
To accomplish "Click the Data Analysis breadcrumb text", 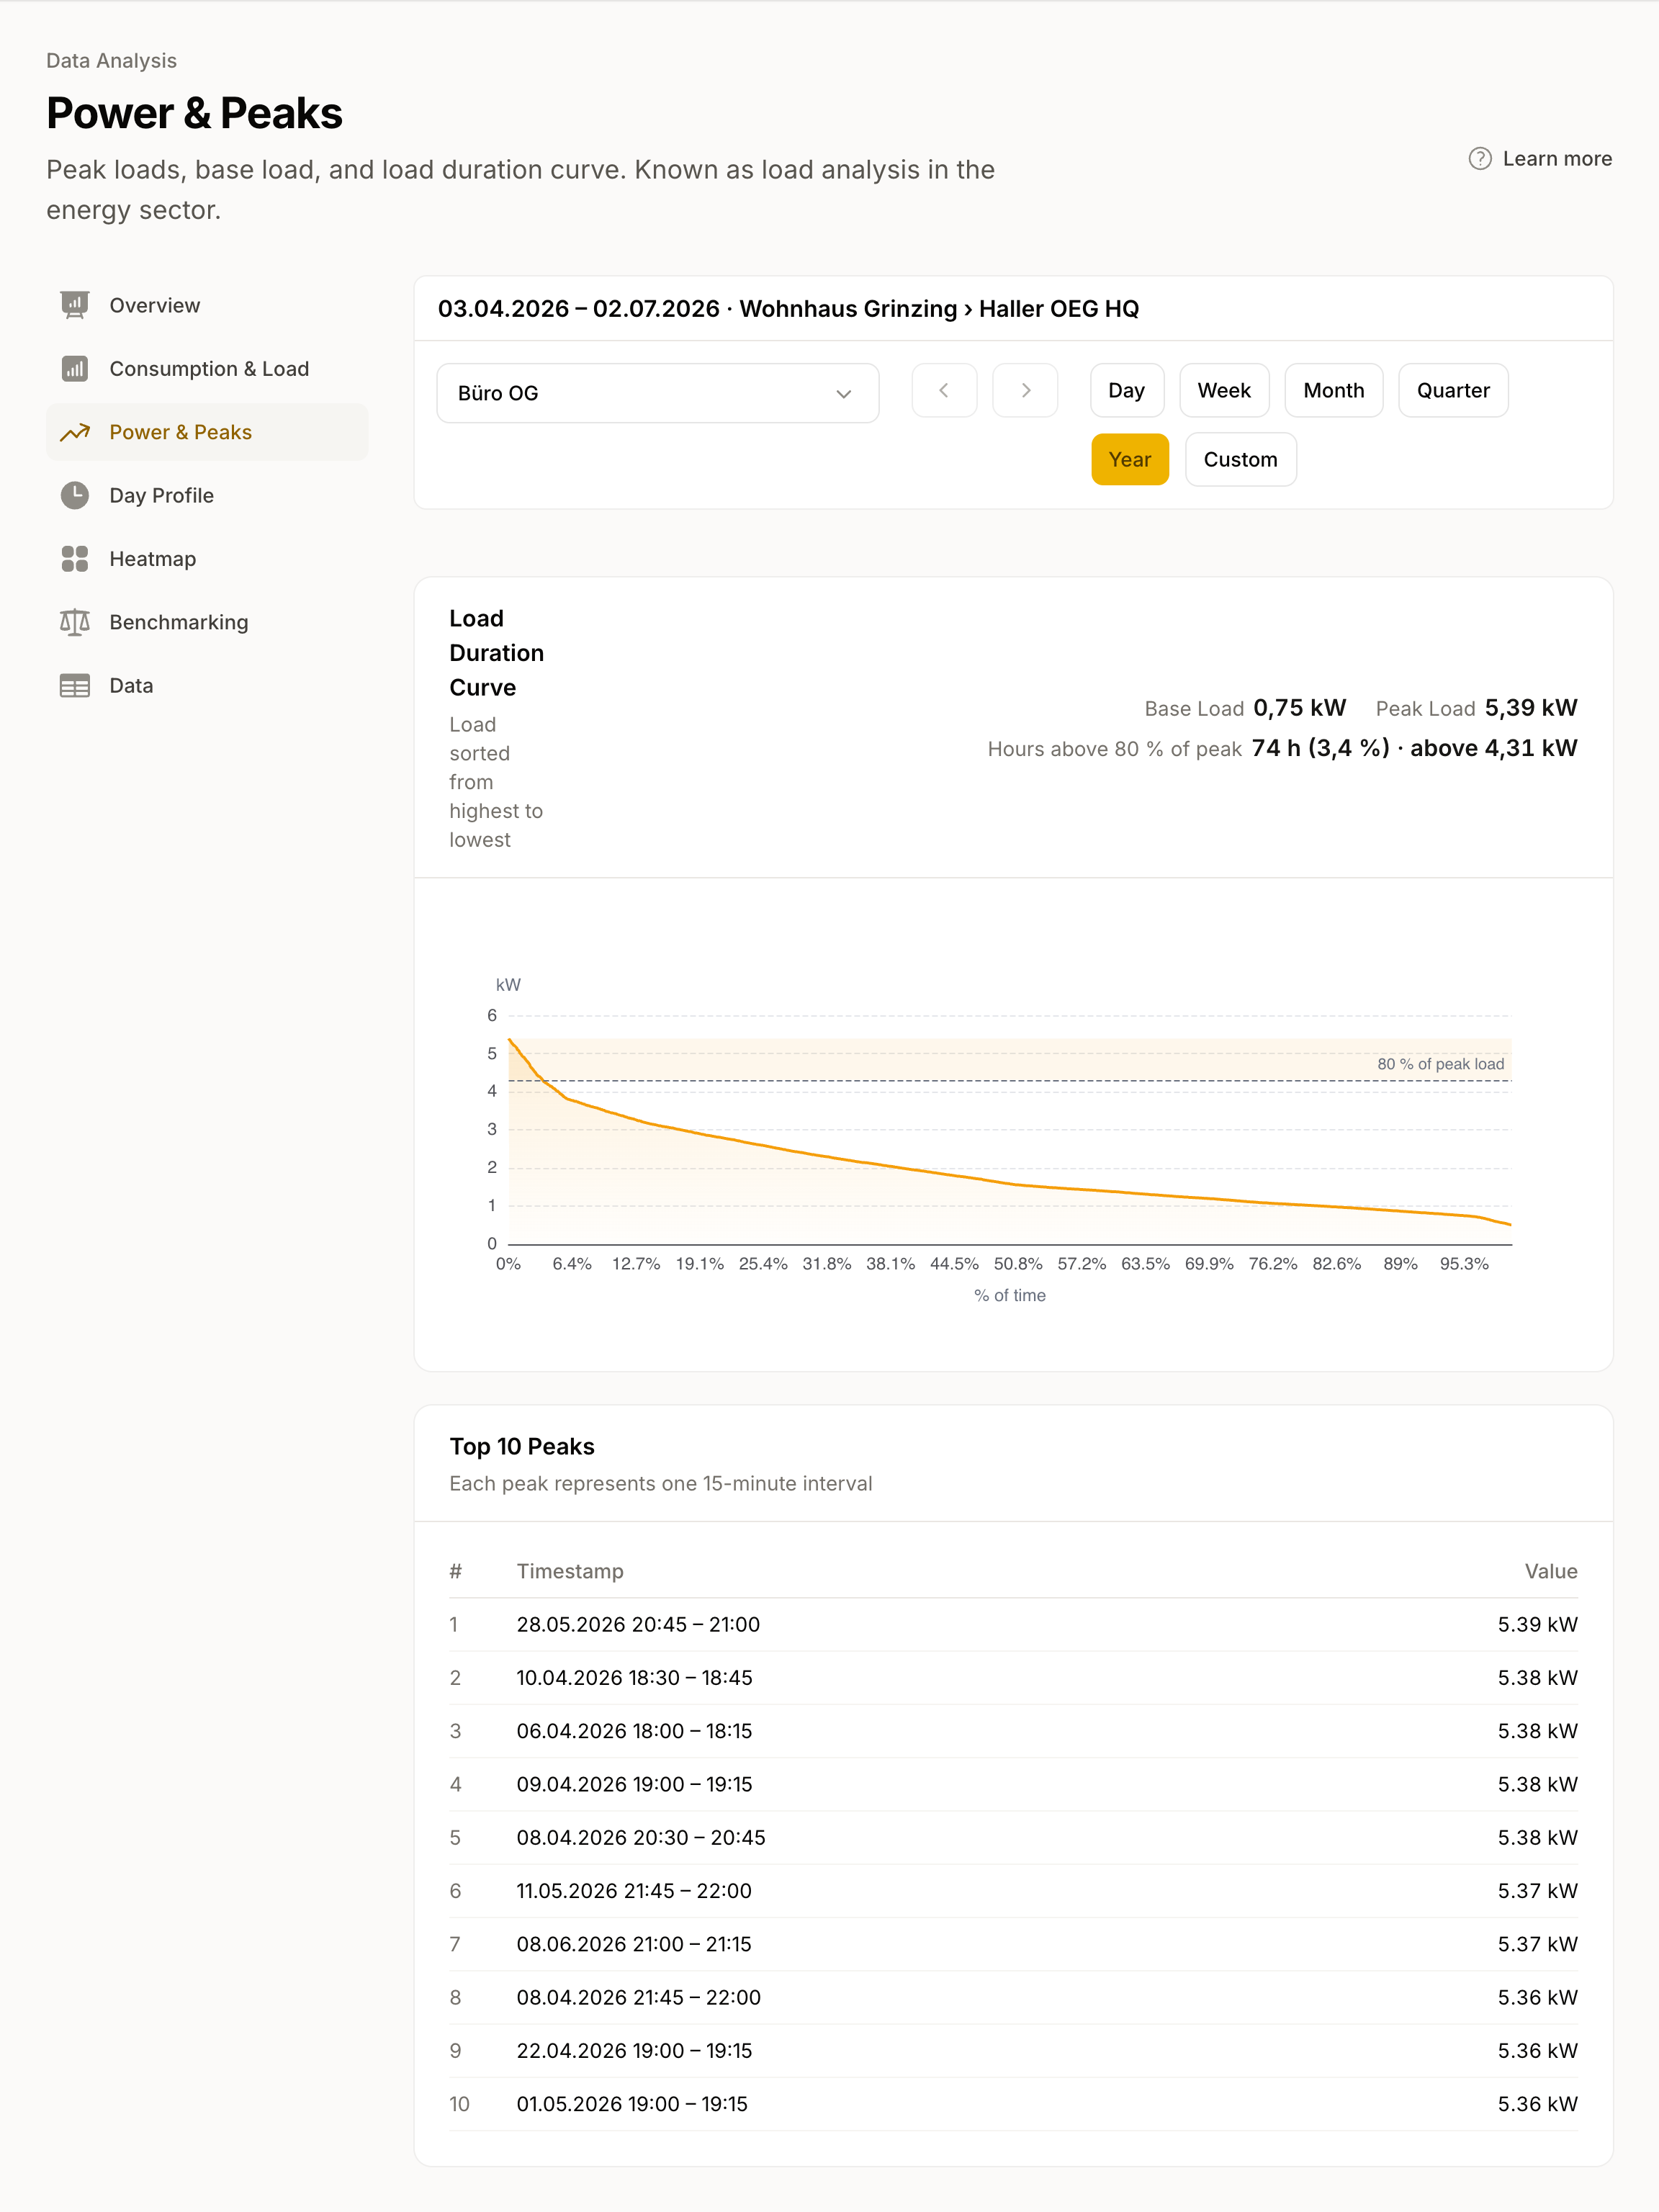I will click(x=111, y=61).
